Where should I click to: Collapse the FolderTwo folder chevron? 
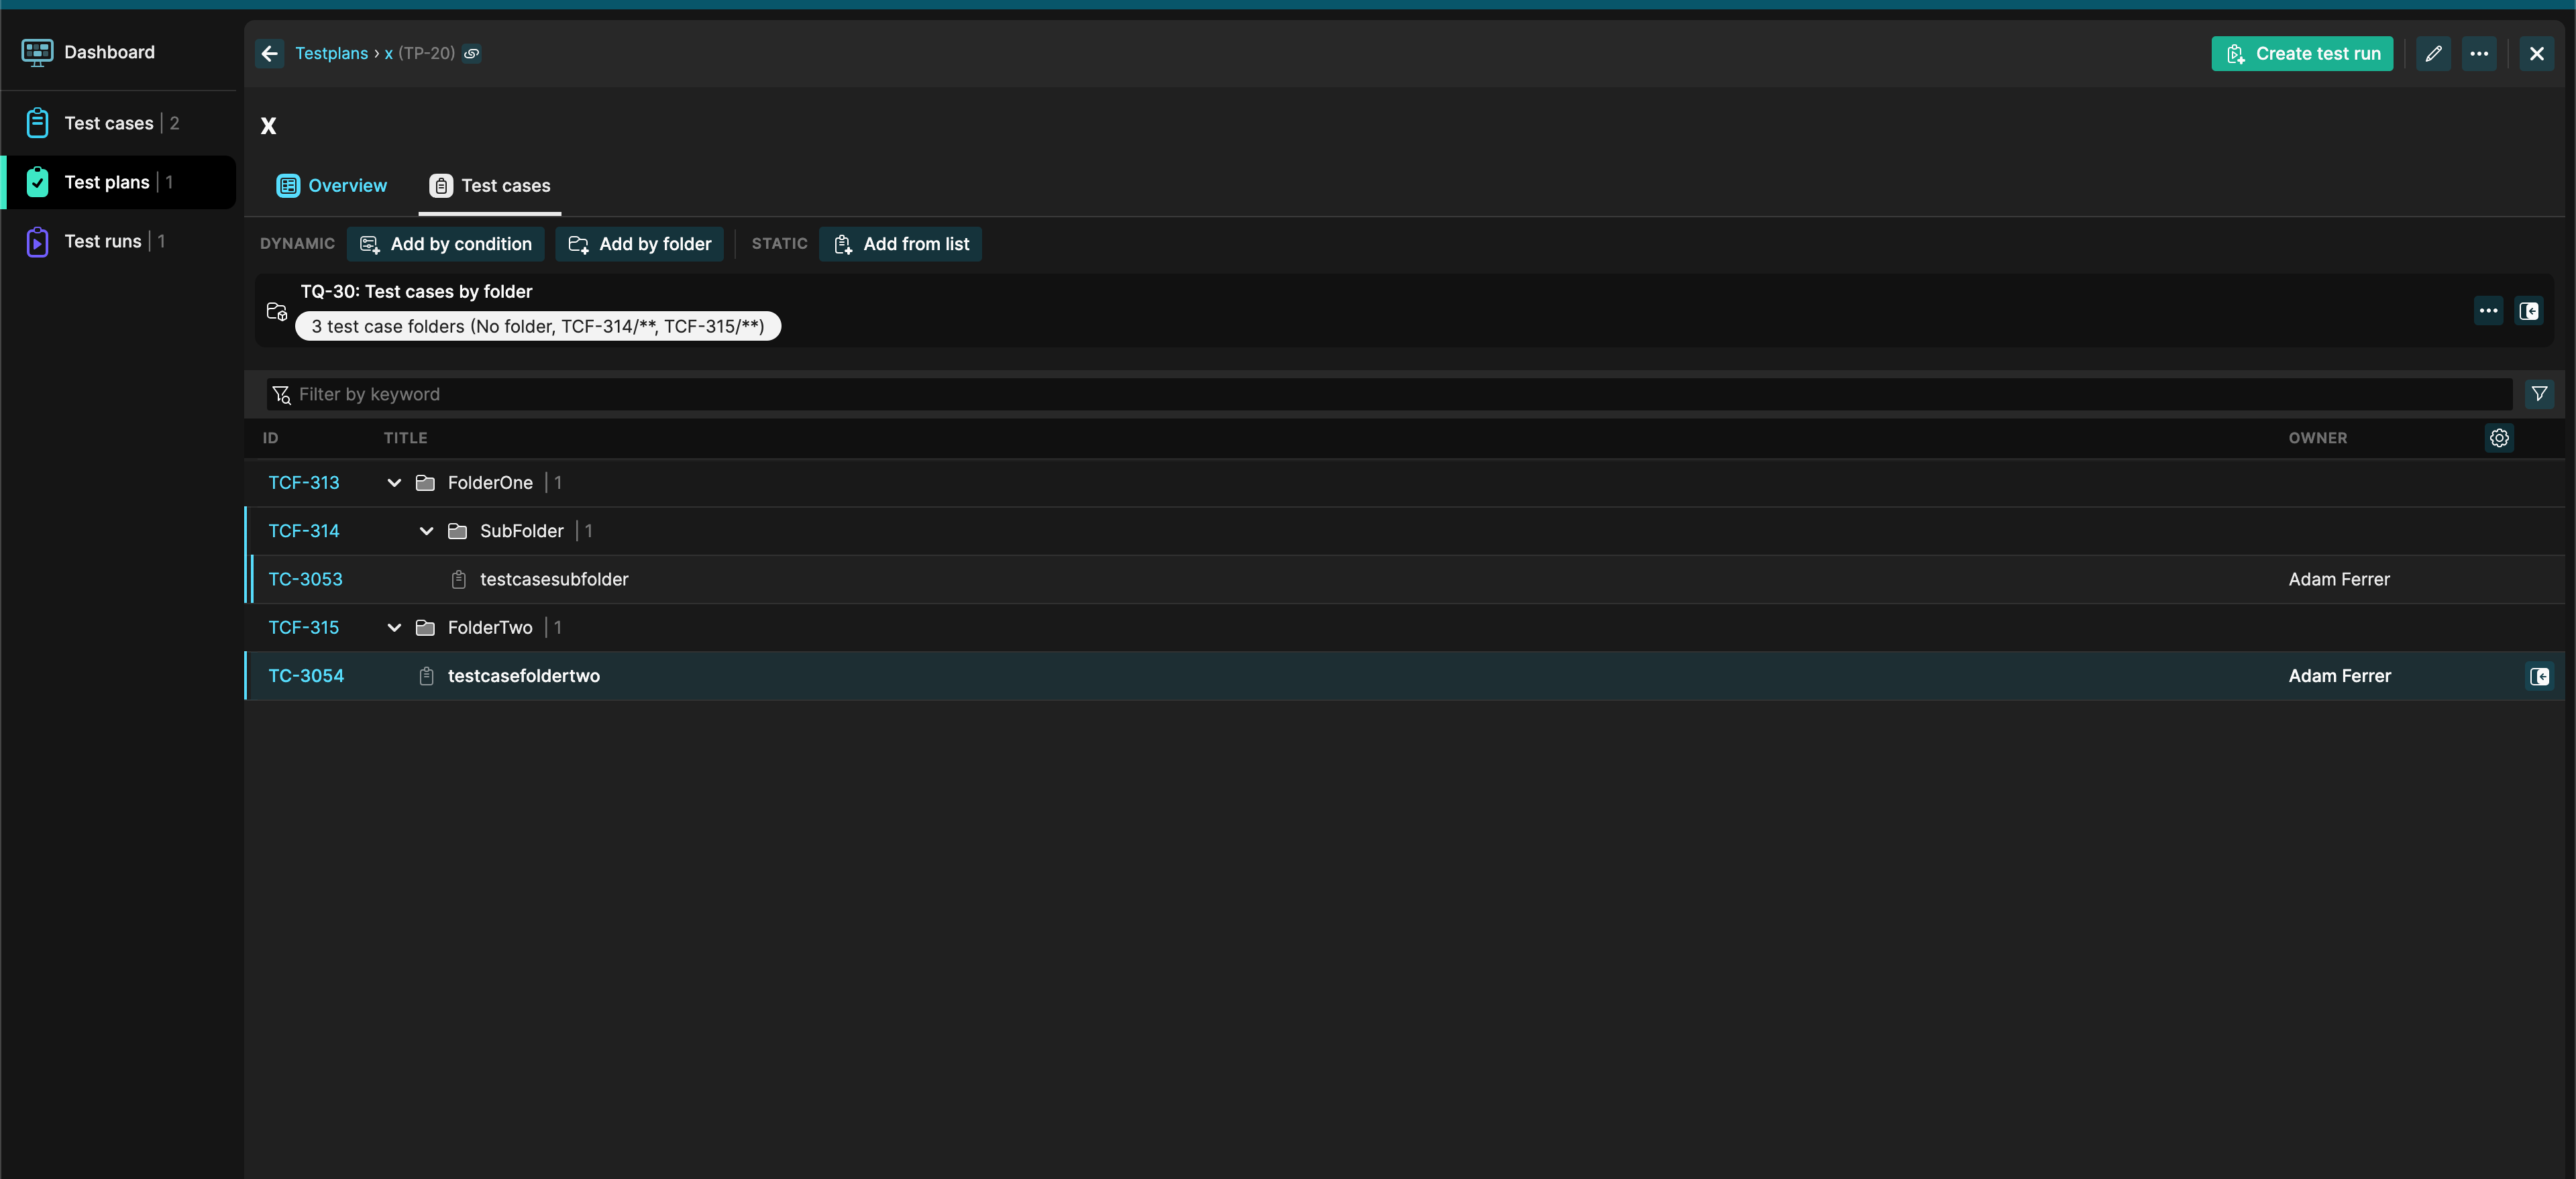(394, 628)
